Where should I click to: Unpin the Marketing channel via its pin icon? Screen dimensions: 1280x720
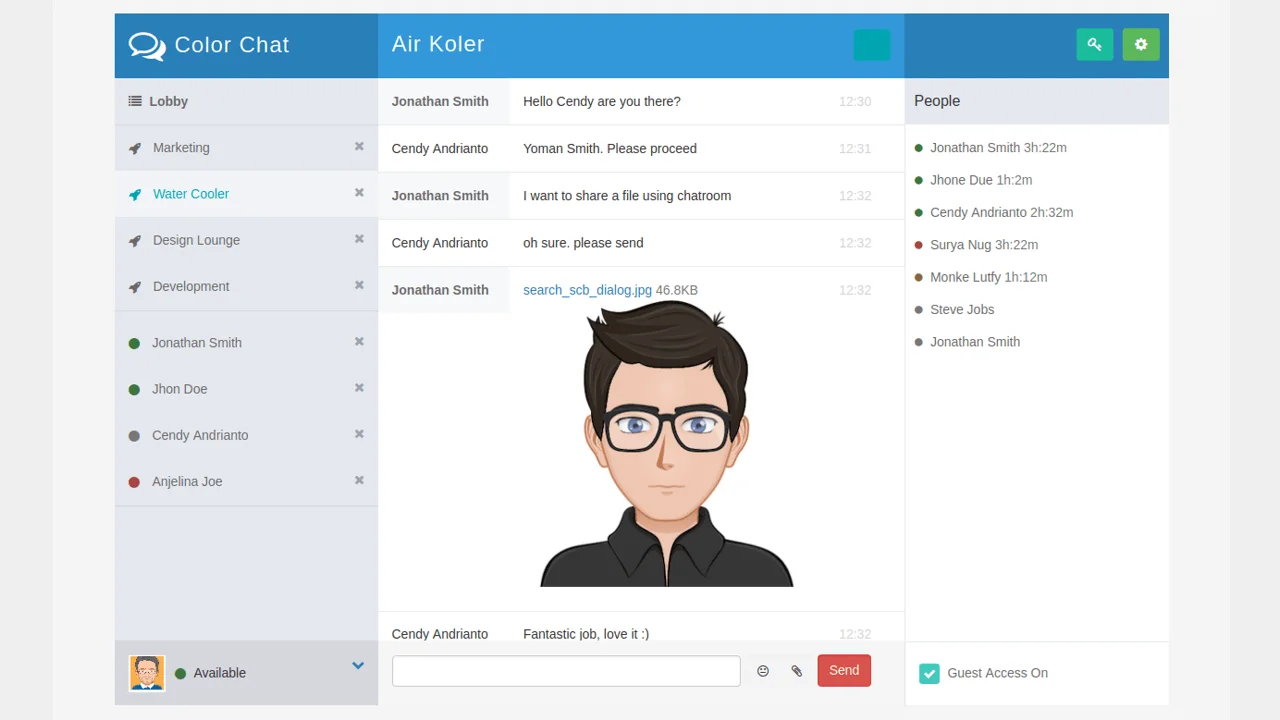pyautogui.click(x=134, y=147)
